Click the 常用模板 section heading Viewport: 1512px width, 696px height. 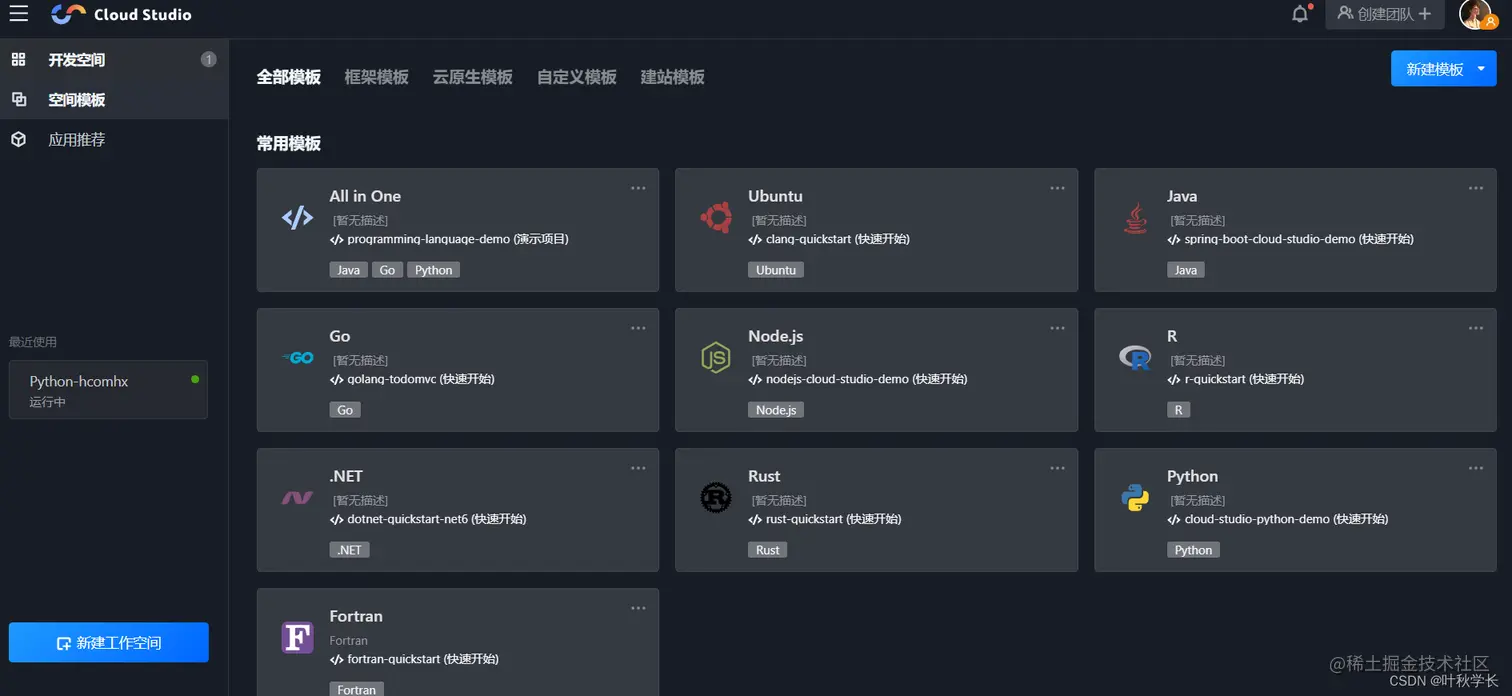point(289,144)
